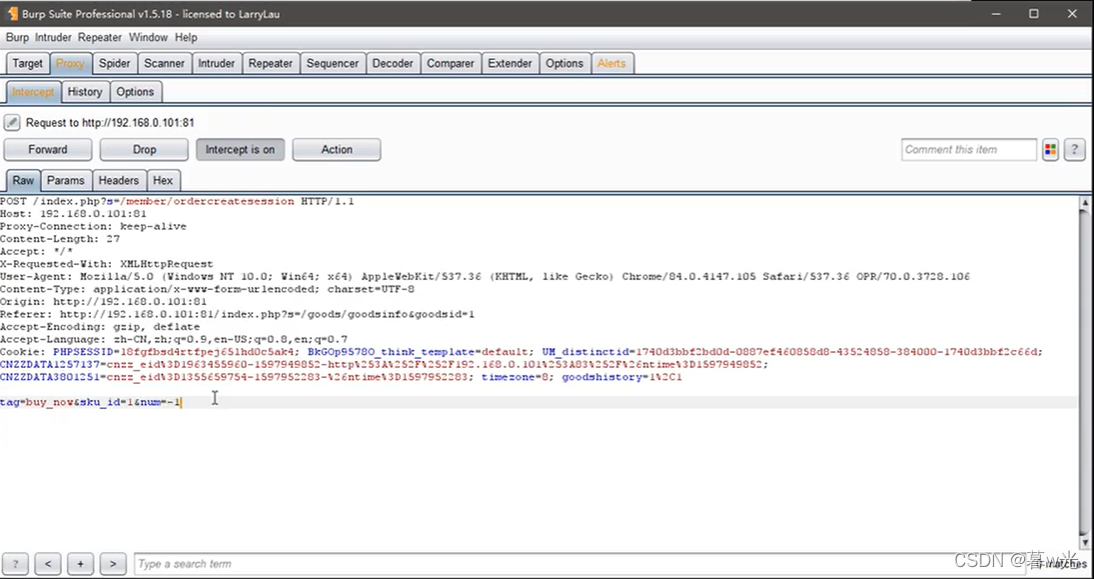Screen dimensions: 1094x579
Task: Click the question mark help button near comment
Action: click(1074, 149)
